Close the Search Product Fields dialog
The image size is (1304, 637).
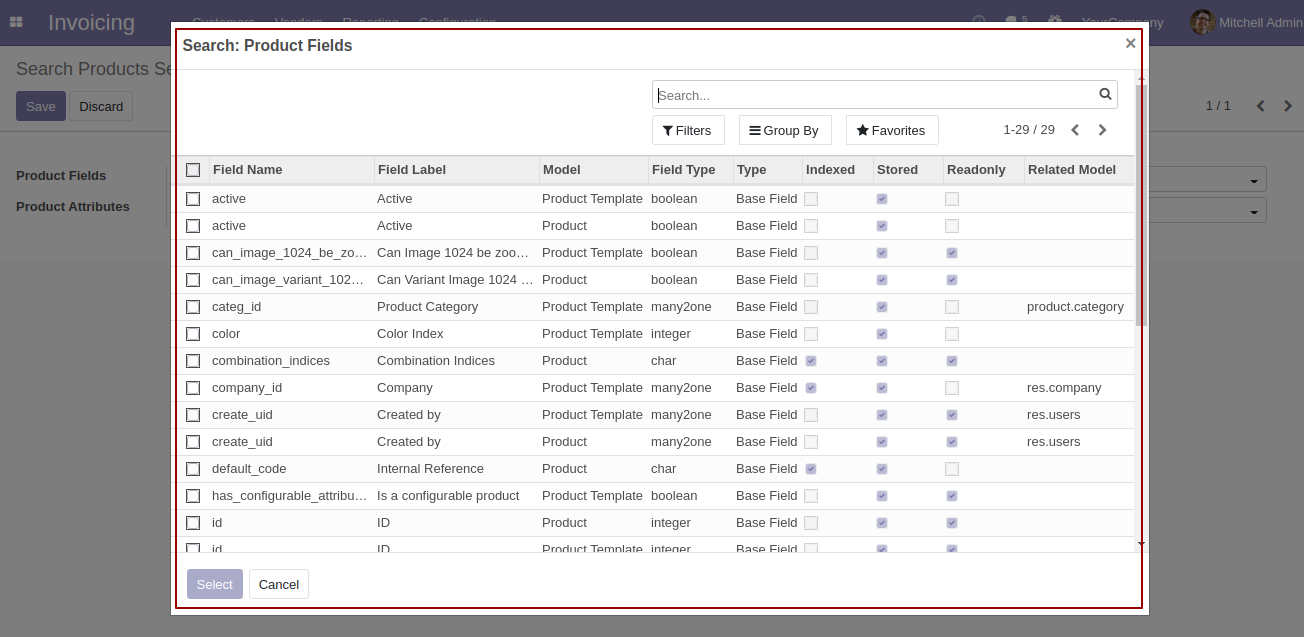(x=1130, y=43)
